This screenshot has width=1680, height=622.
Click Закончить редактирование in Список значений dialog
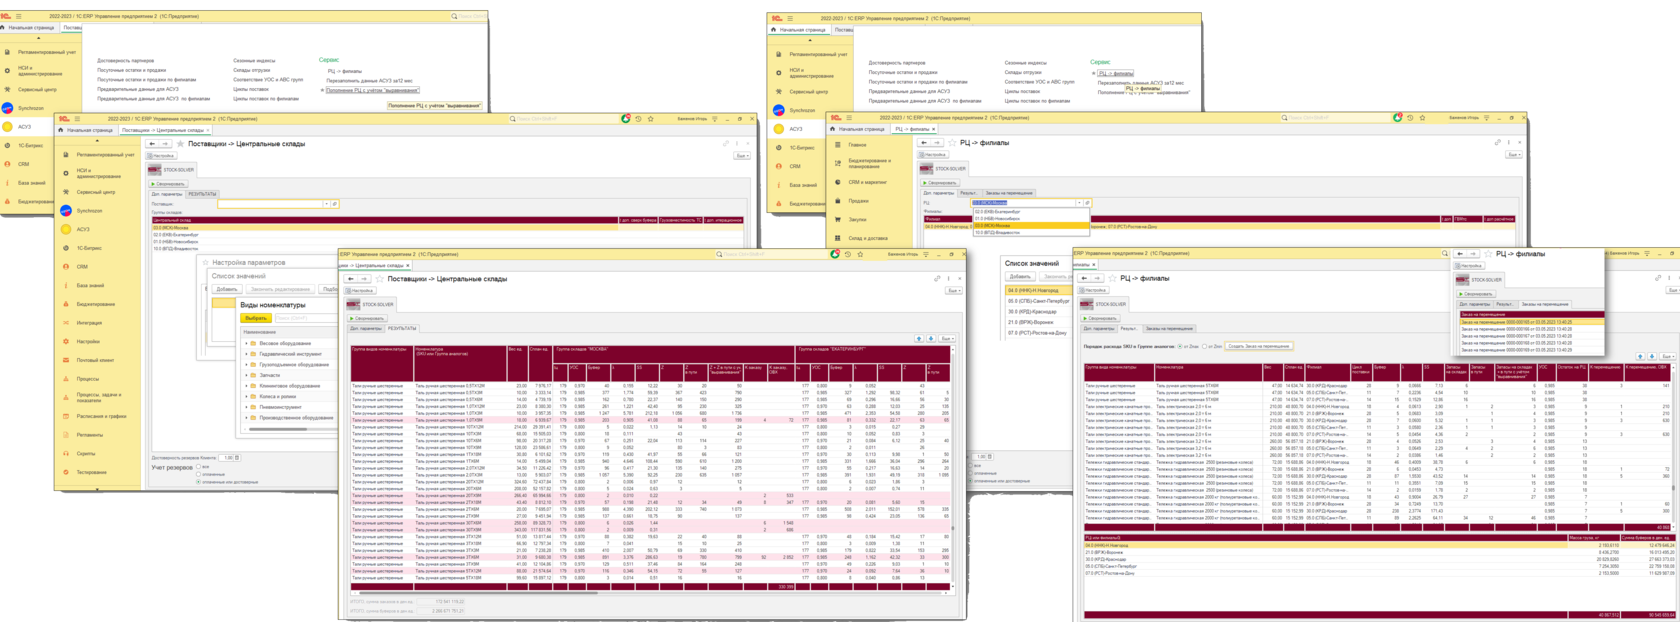280,289
